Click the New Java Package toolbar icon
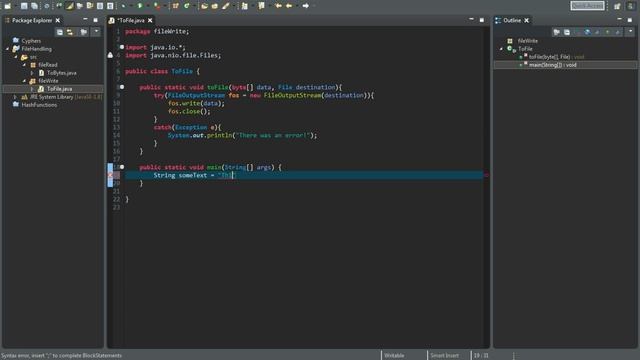The width and height of the screenshot is (640, 360). pyautogui.click(x=176, y=6)
